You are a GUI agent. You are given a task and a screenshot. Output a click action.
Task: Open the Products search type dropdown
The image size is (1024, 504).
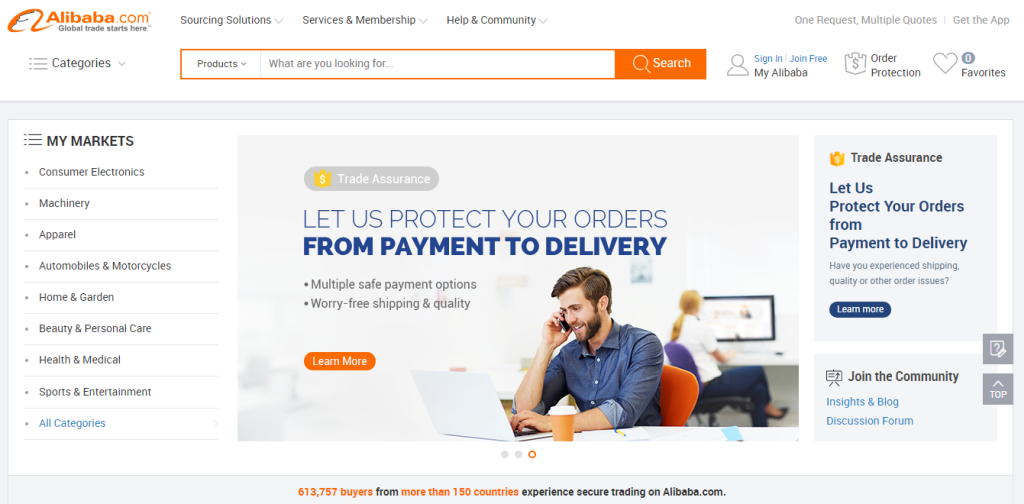(x=221, y=64)
